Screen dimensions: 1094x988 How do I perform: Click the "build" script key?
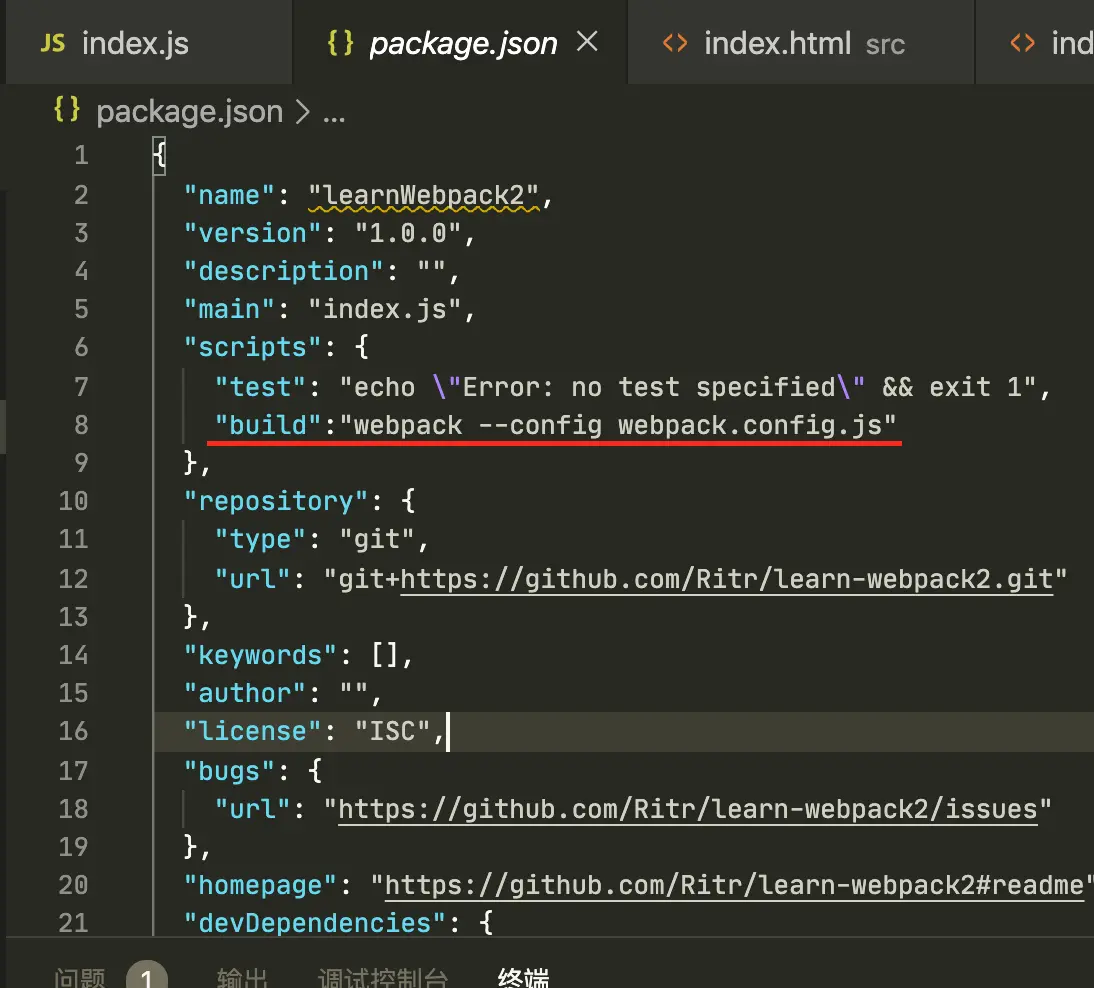(x=267, y=425)
